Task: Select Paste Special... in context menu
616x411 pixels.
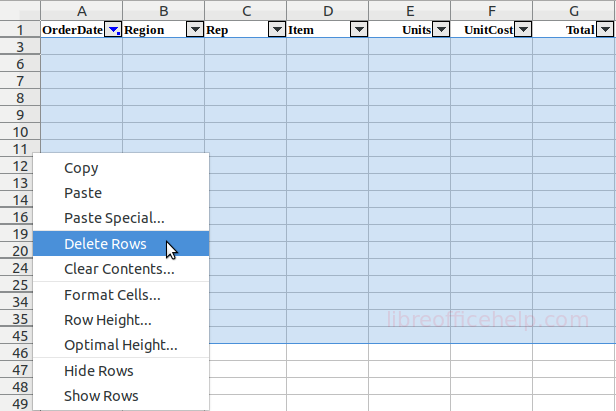Action: 121,218
